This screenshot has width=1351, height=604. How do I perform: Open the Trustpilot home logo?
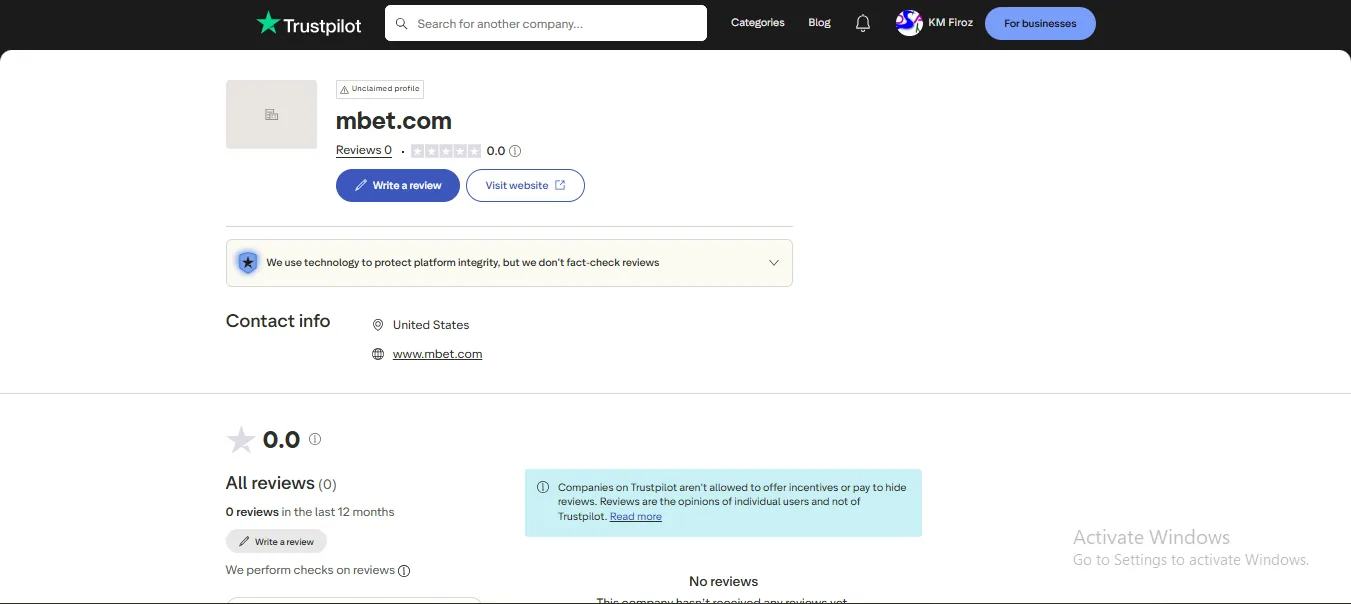click(x=309, y=23)
